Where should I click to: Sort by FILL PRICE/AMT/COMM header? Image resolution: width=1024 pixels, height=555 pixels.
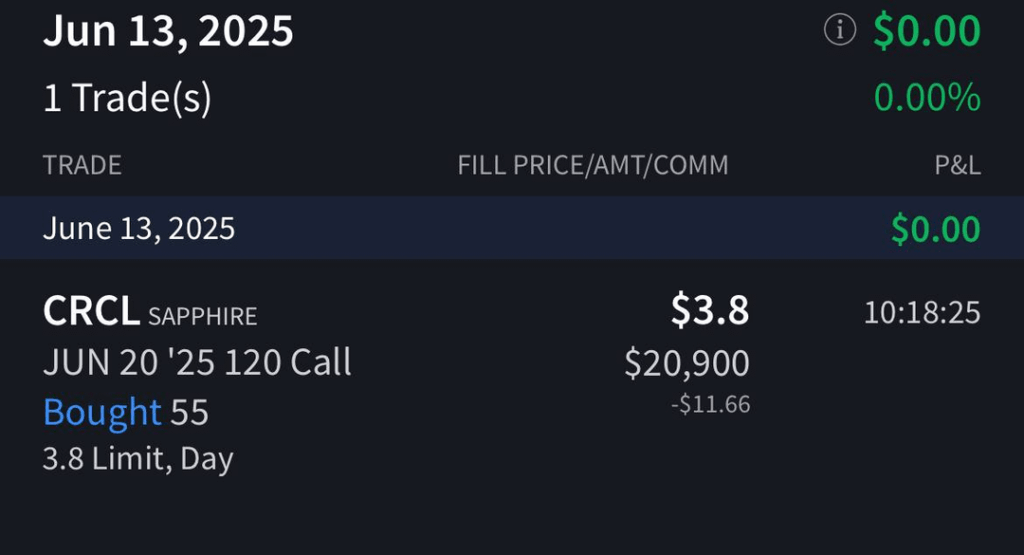pos(593,165)
